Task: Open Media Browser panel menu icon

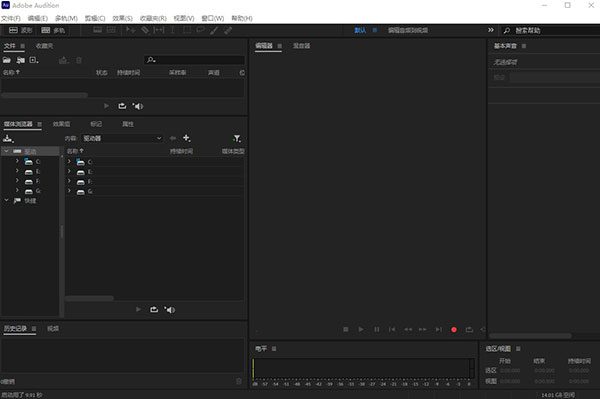Action: [39, 124]
